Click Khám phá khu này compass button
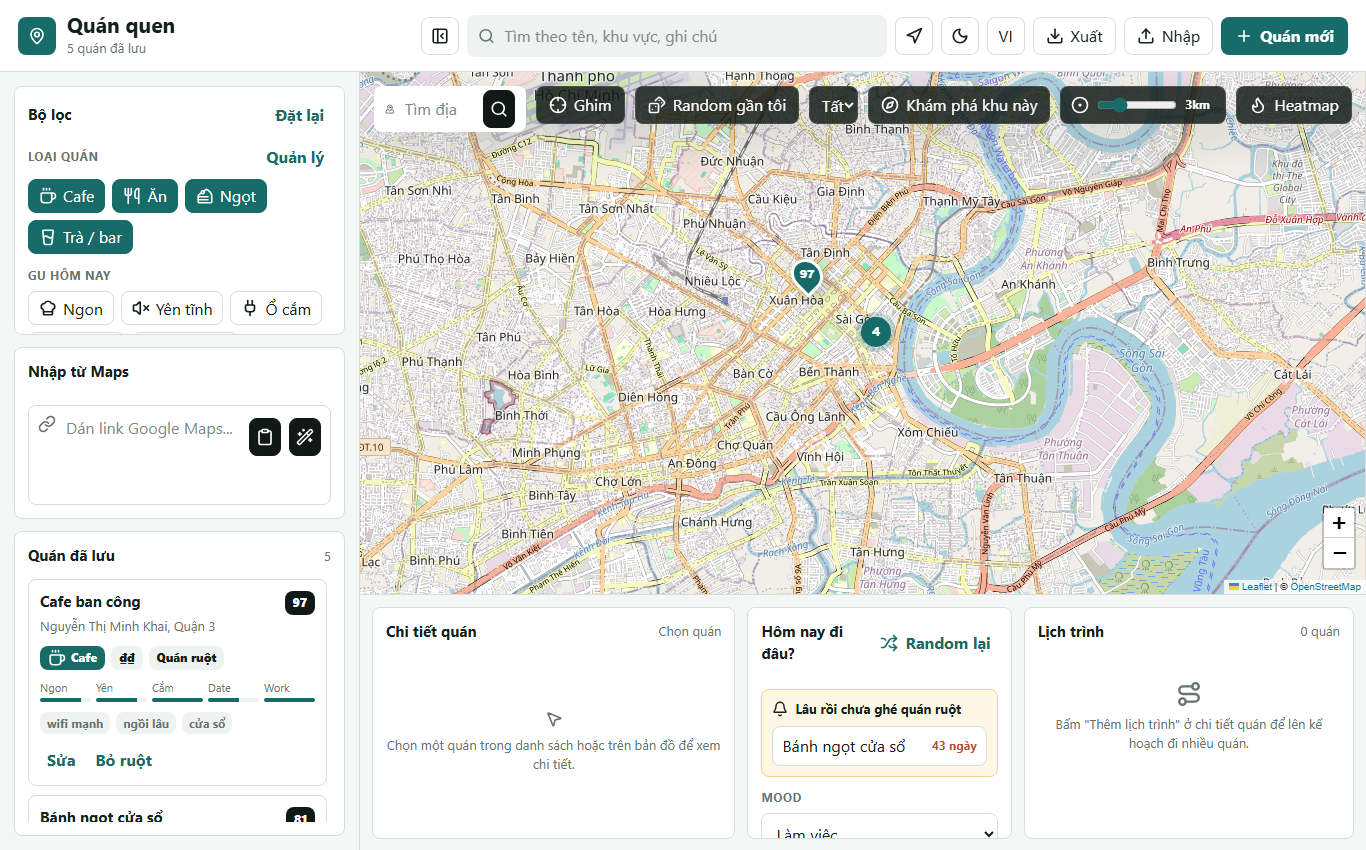1366x850 pixels. [959, 105]
